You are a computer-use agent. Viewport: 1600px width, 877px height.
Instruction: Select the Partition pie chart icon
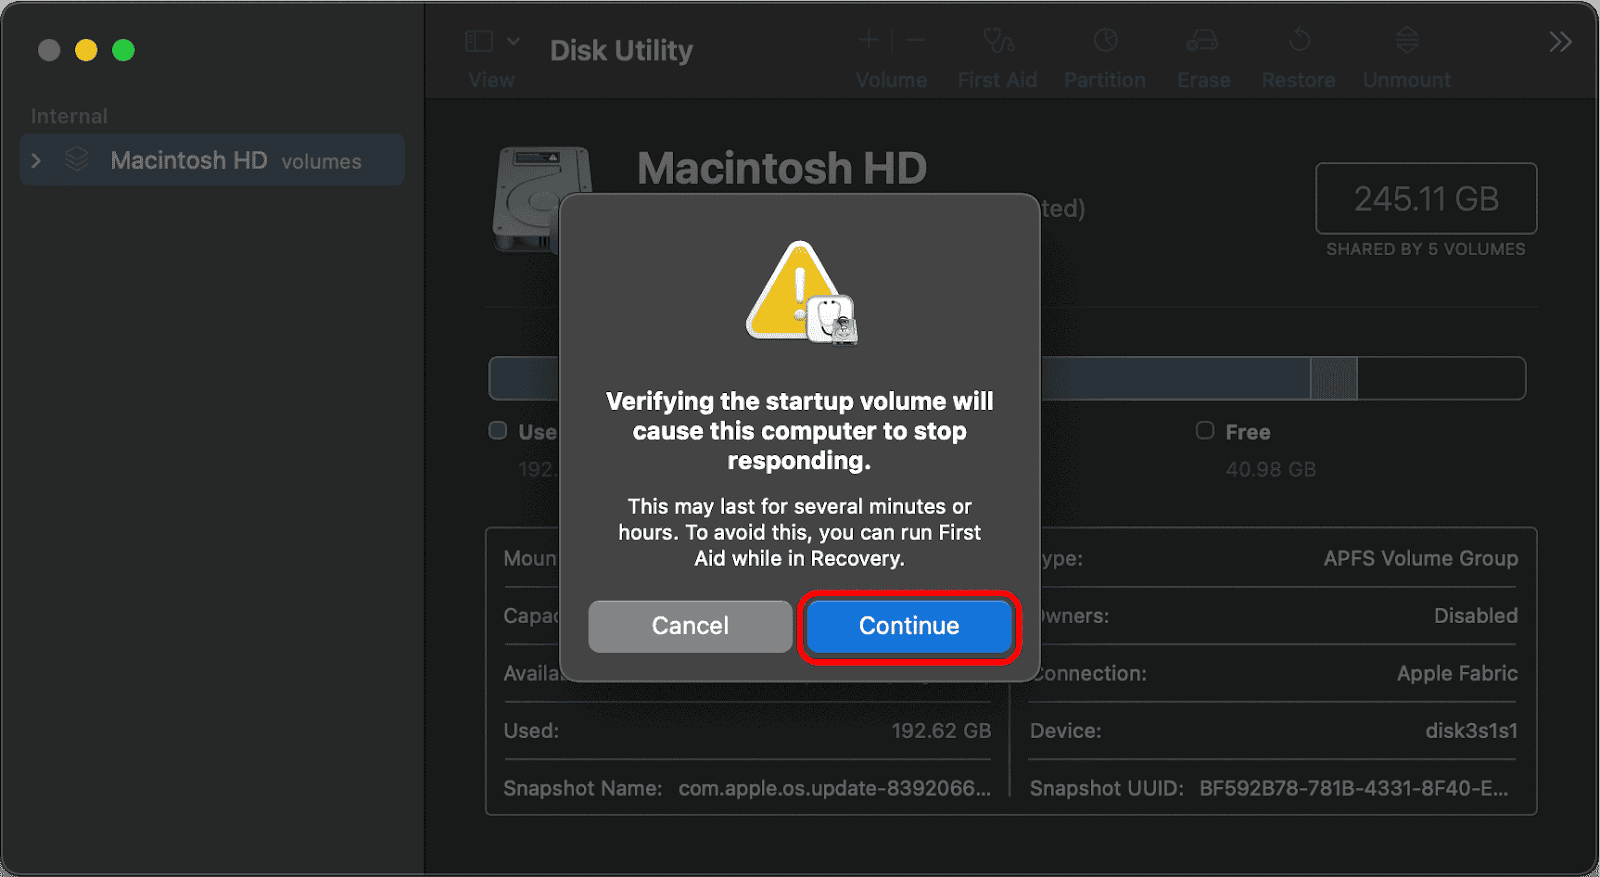coord(1105,41)
